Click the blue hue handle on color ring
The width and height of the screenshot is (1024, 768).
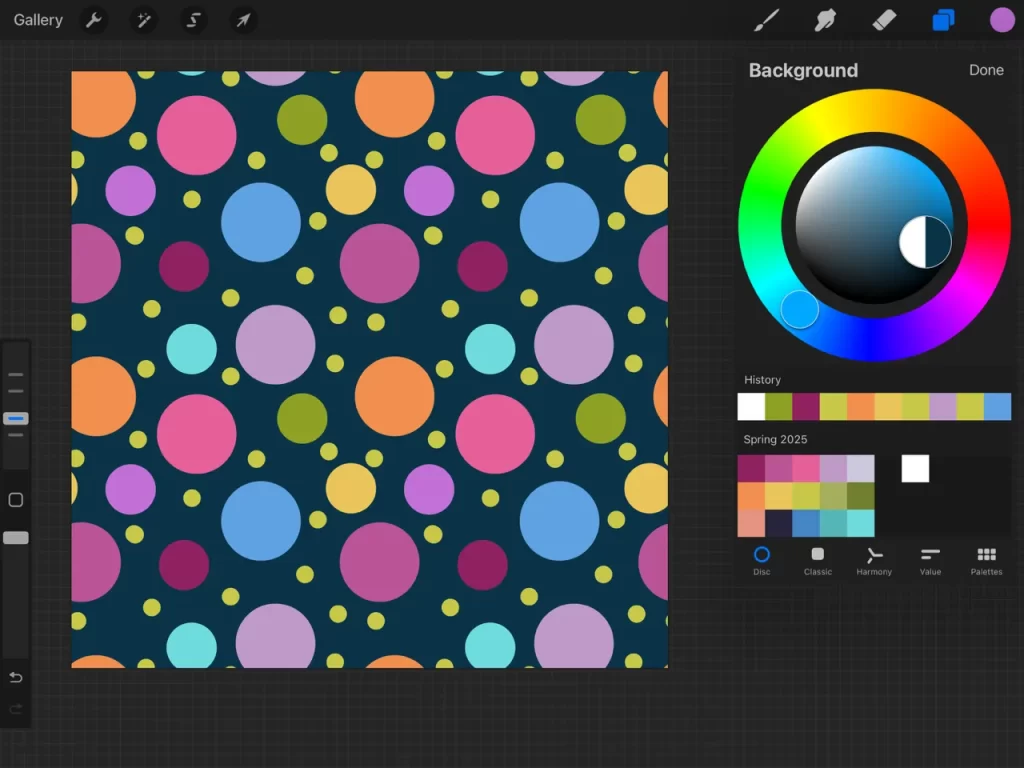tap(799, 310)
